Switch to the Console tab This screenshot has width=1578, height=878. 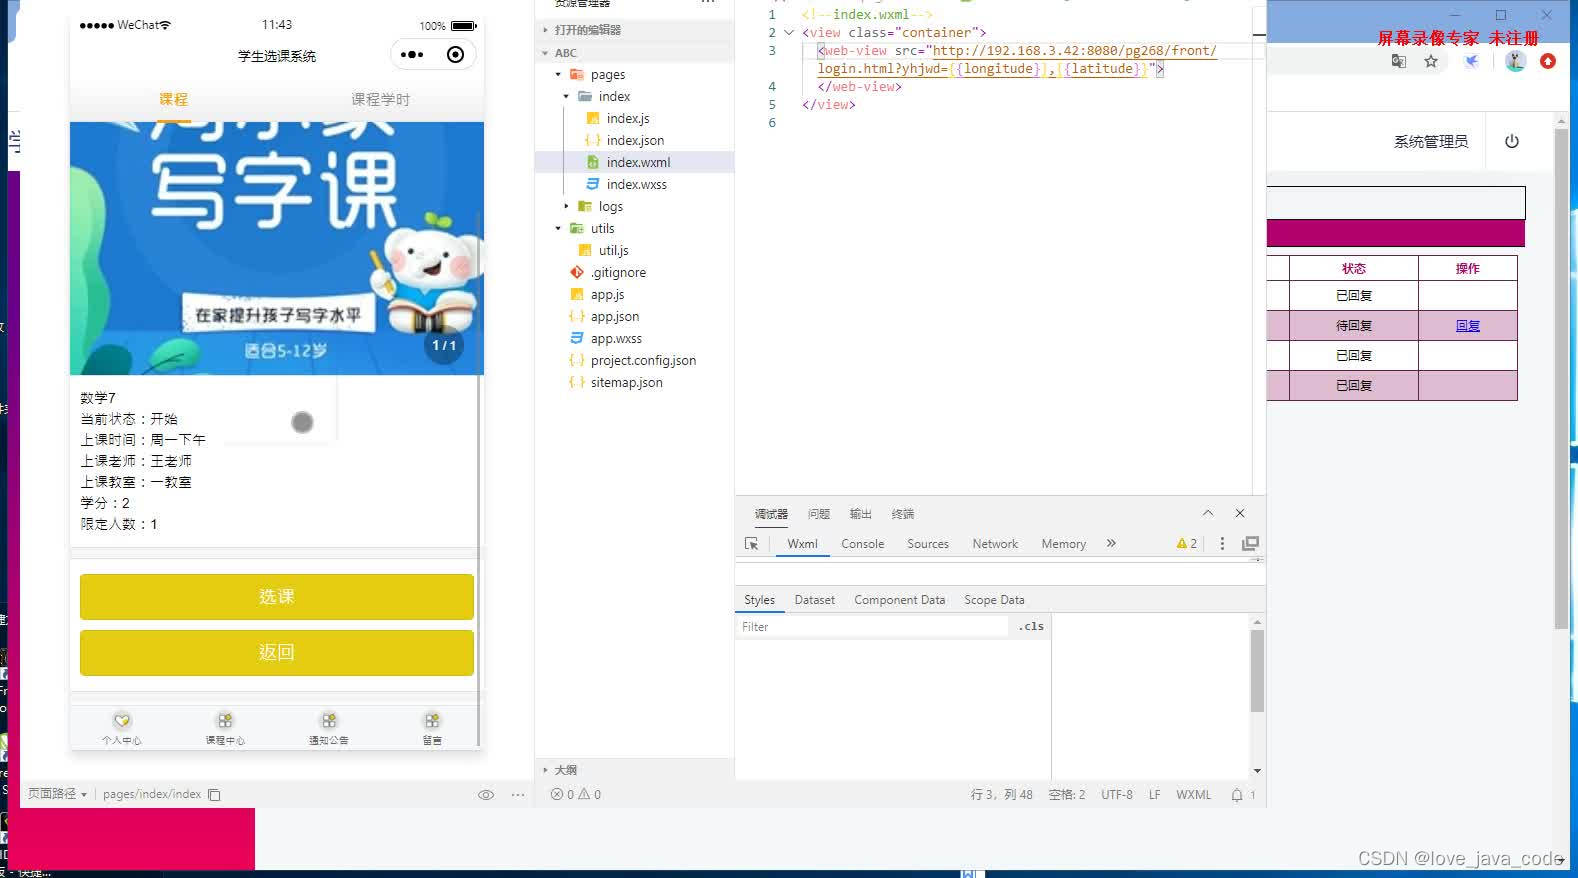pyautogui.click(x=862, y=544)
